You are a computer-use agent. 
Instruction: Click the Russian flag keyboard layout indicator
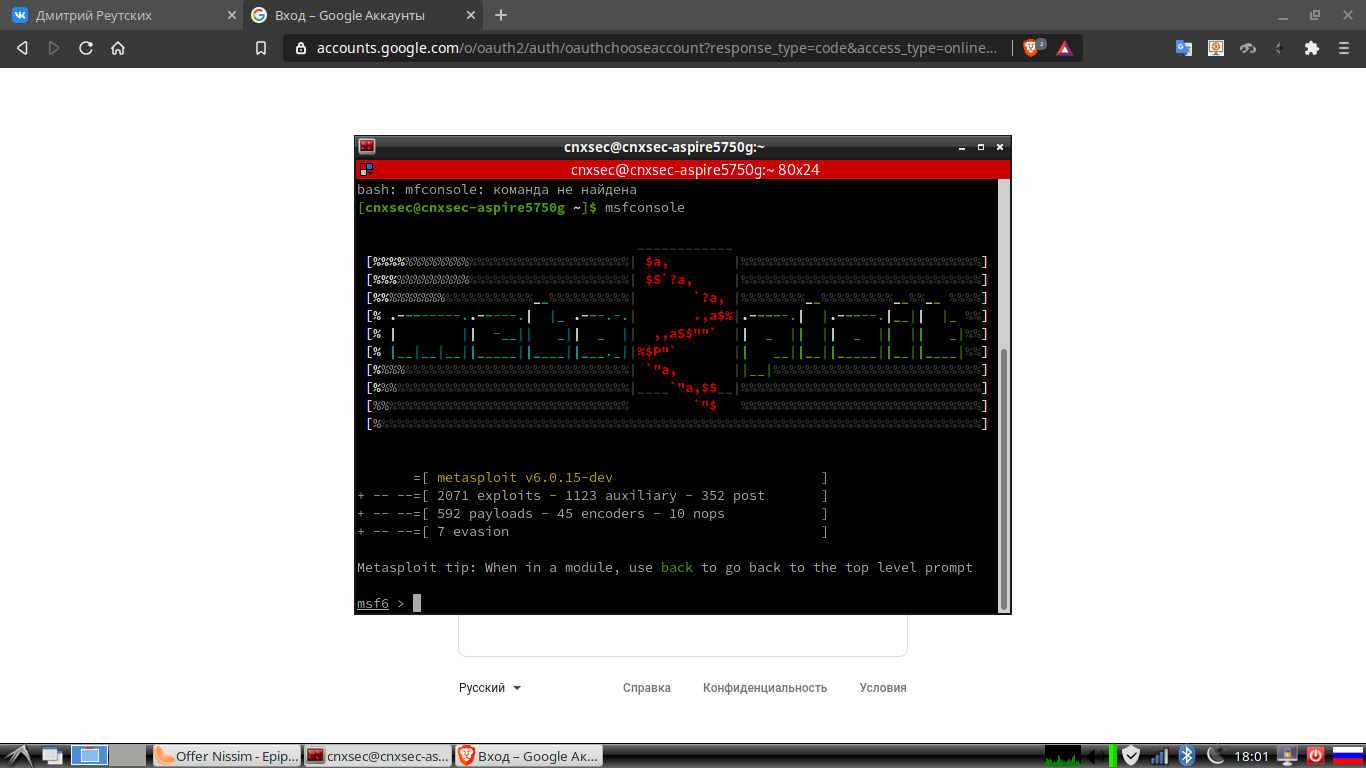click(x=1348, y=756)
